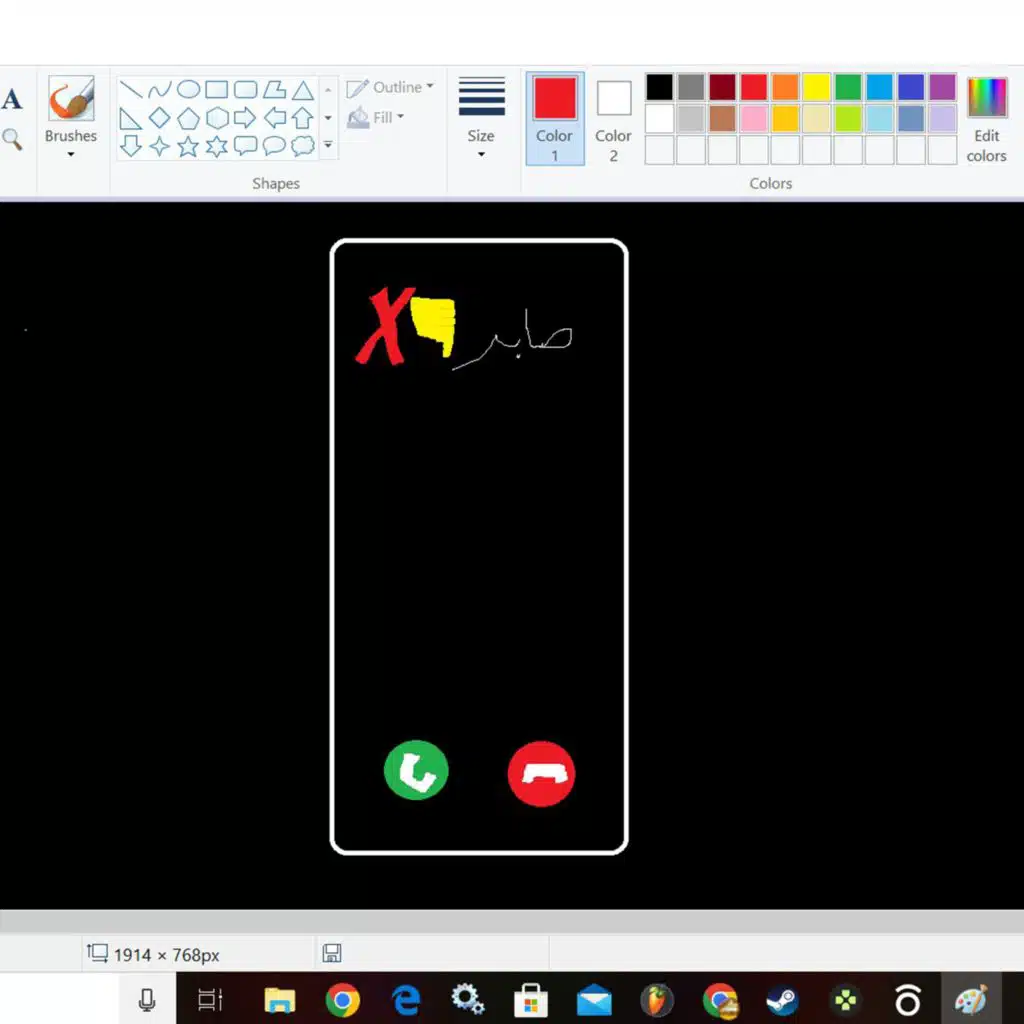
Task: Select the Magnifier tool
Action: click(x=12, y=139)
